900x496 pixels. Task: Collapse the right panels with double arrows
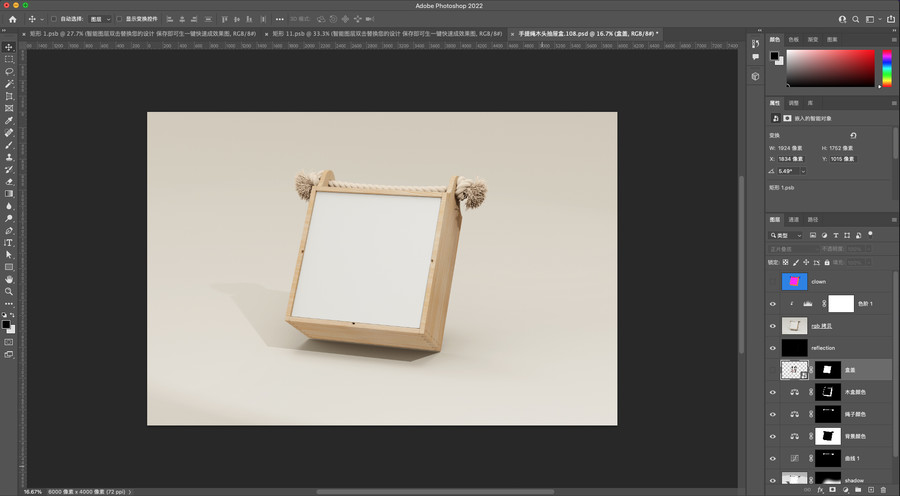click(893, 30)
